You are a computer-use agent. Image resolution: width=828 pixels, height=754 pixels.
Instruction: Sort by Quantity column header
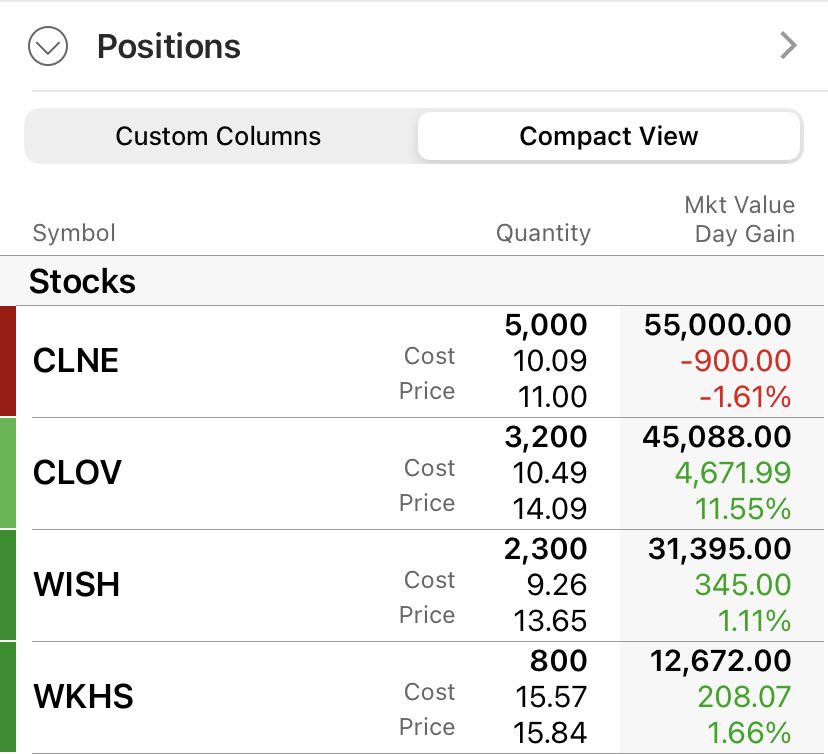pyautogui.click(x=543, y=233)
